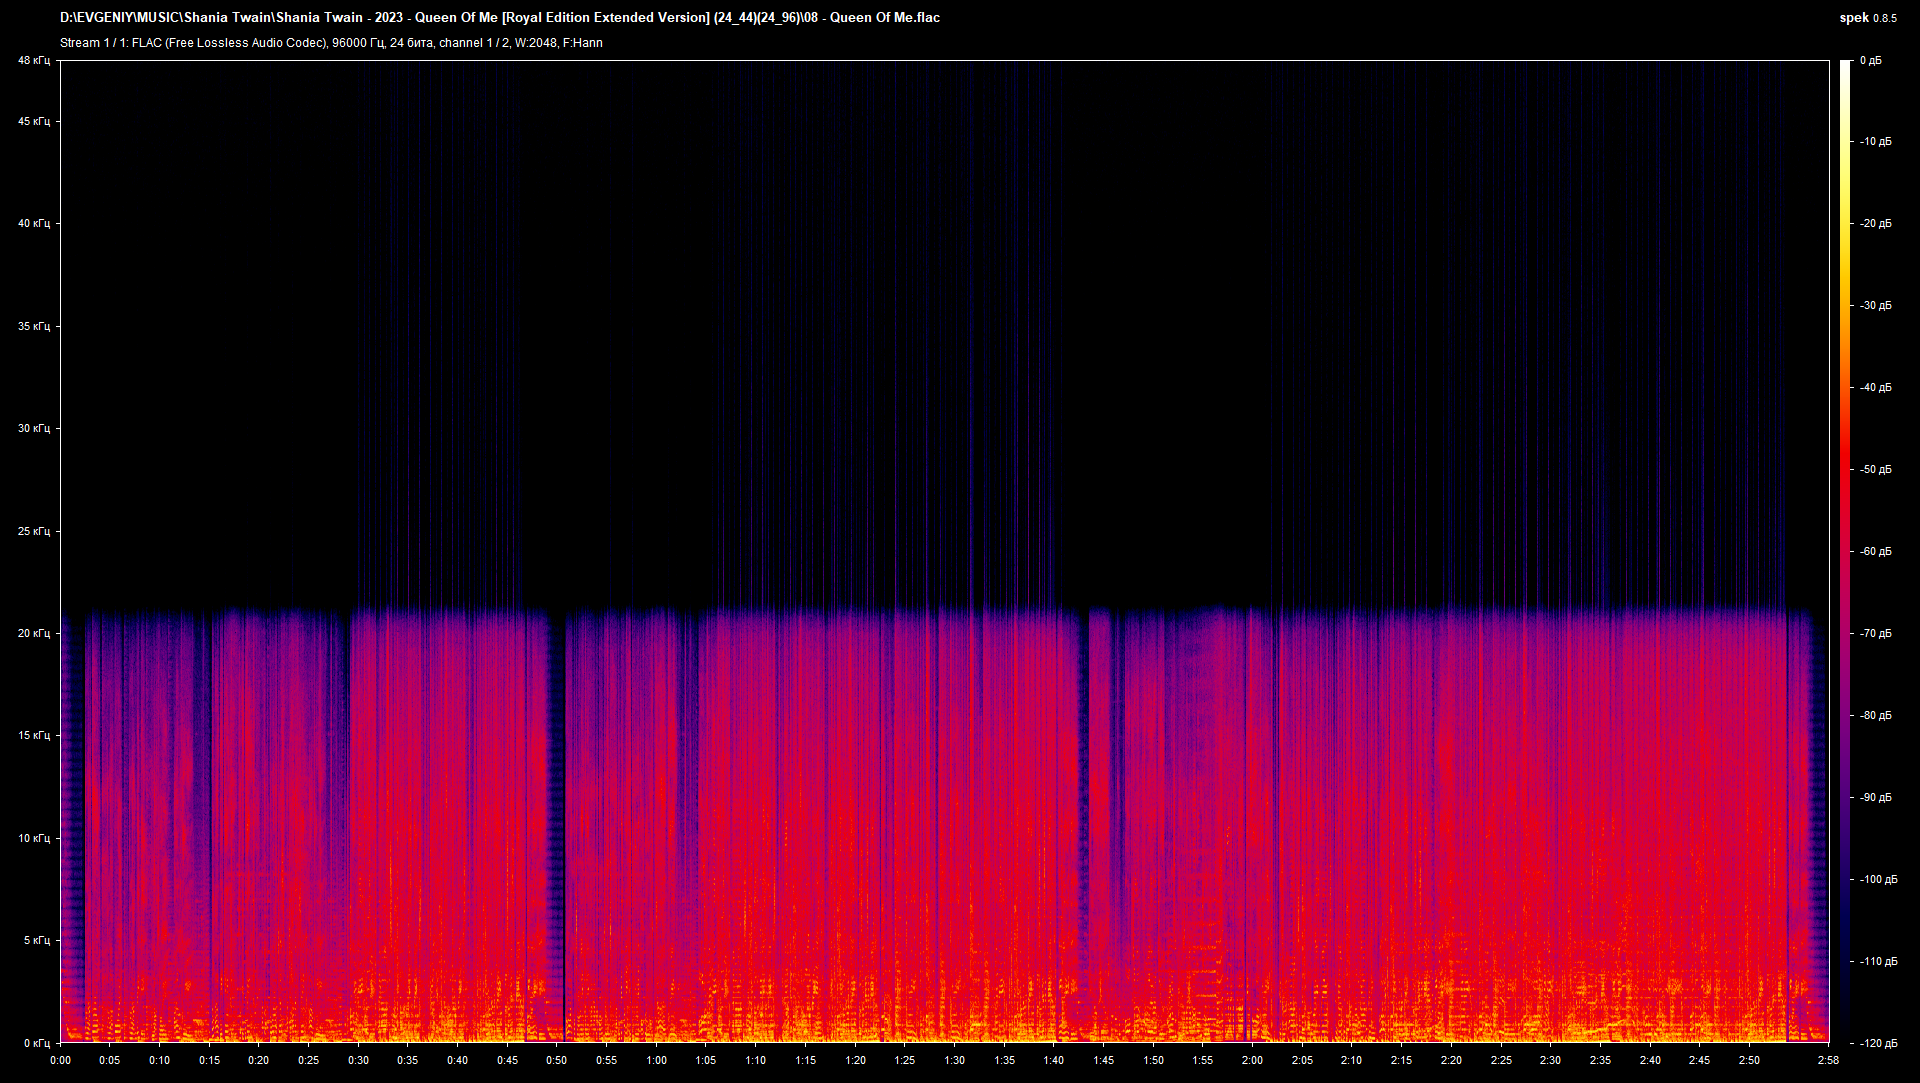
Task: Click the 2:58 end time marker
Action: (1828, 1060)
